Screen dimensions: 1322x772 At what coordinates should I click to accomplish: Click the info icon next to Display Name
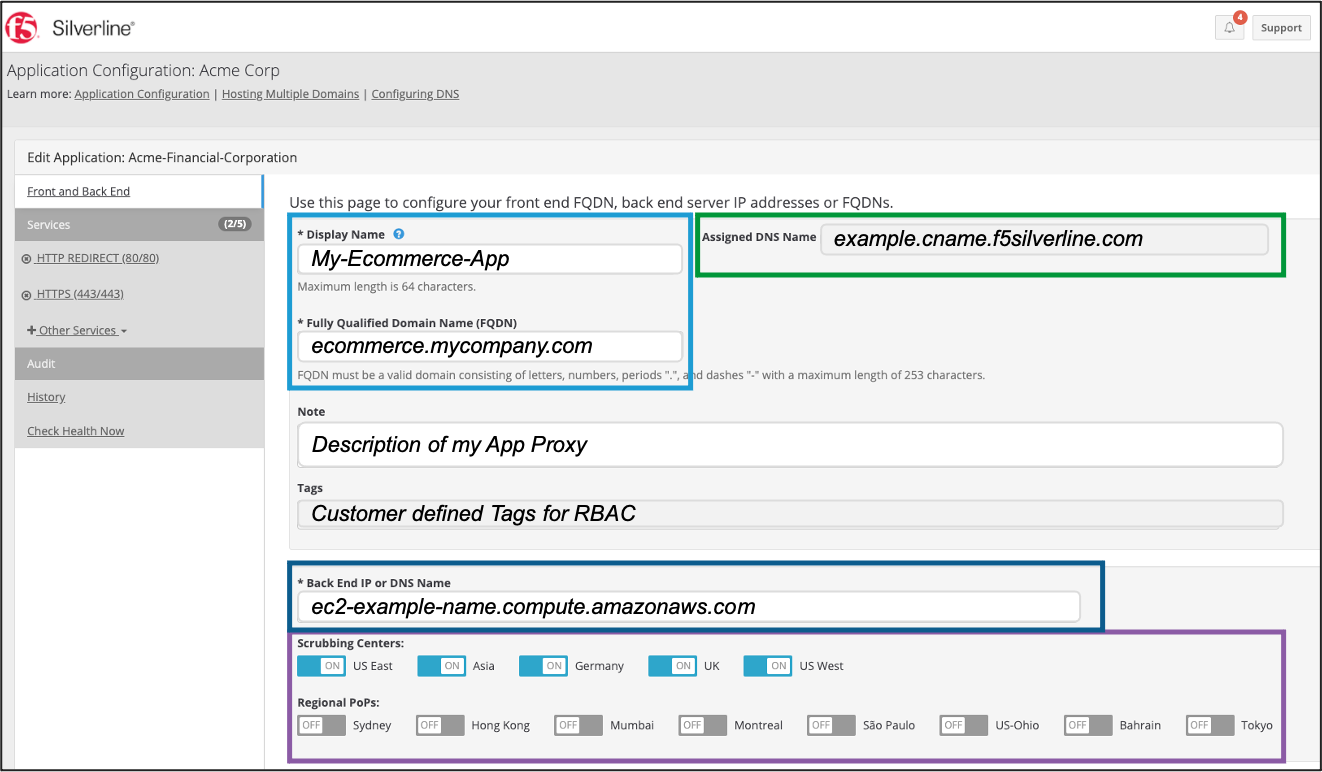click(398, 233)
